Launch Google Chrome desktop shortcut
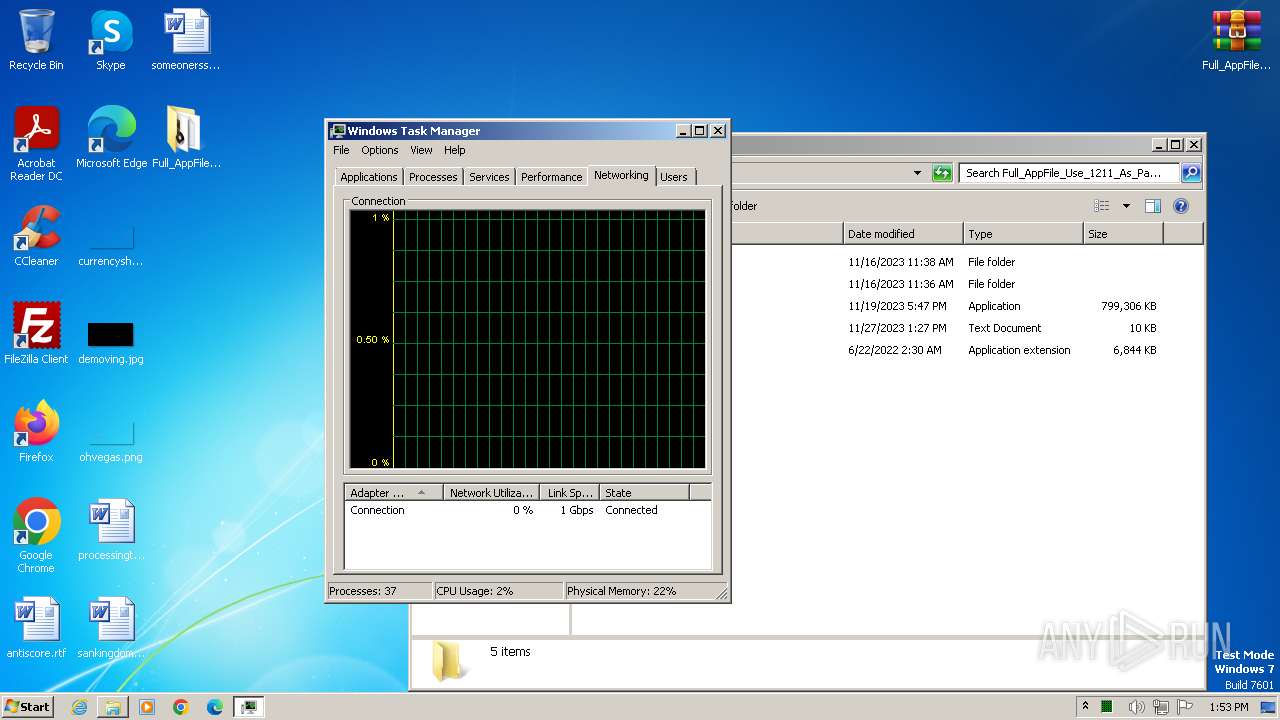Image resolution: width=1280 pixels, height=720 pixels. (36, 535)
